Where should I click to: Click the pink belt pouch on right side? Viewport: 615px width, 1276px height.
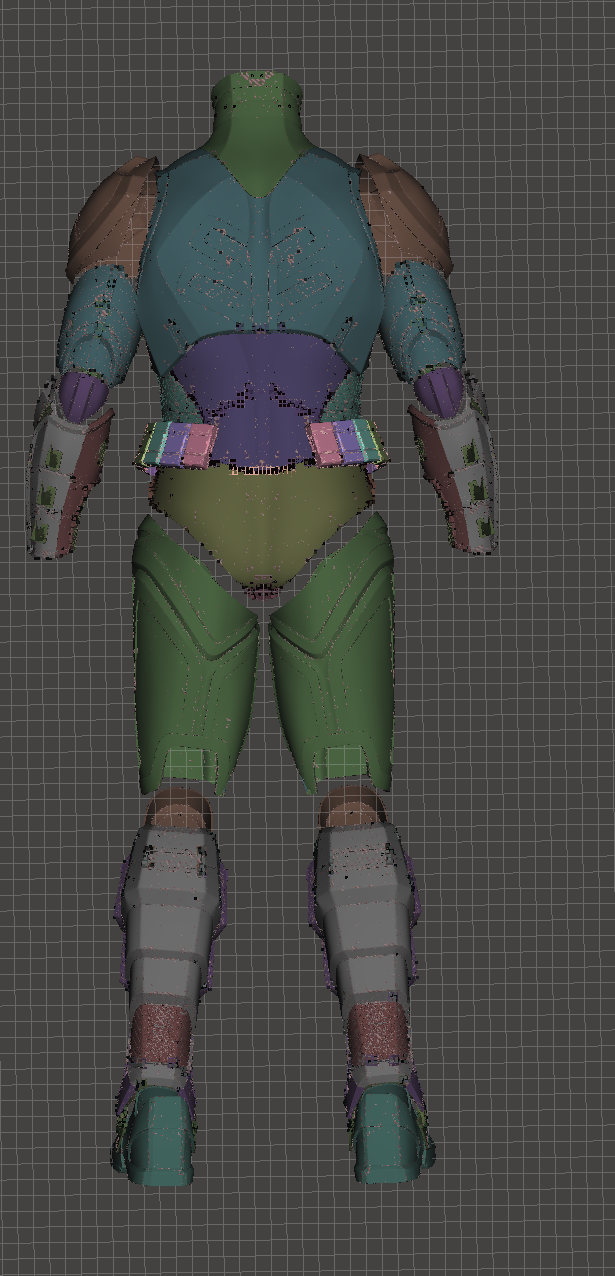(x=327, y=442)
